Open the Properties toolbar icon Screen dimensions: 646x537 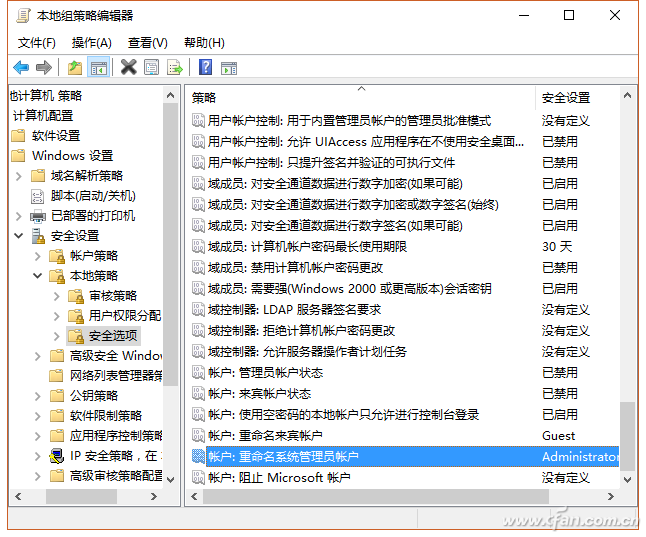click(152, 67)
